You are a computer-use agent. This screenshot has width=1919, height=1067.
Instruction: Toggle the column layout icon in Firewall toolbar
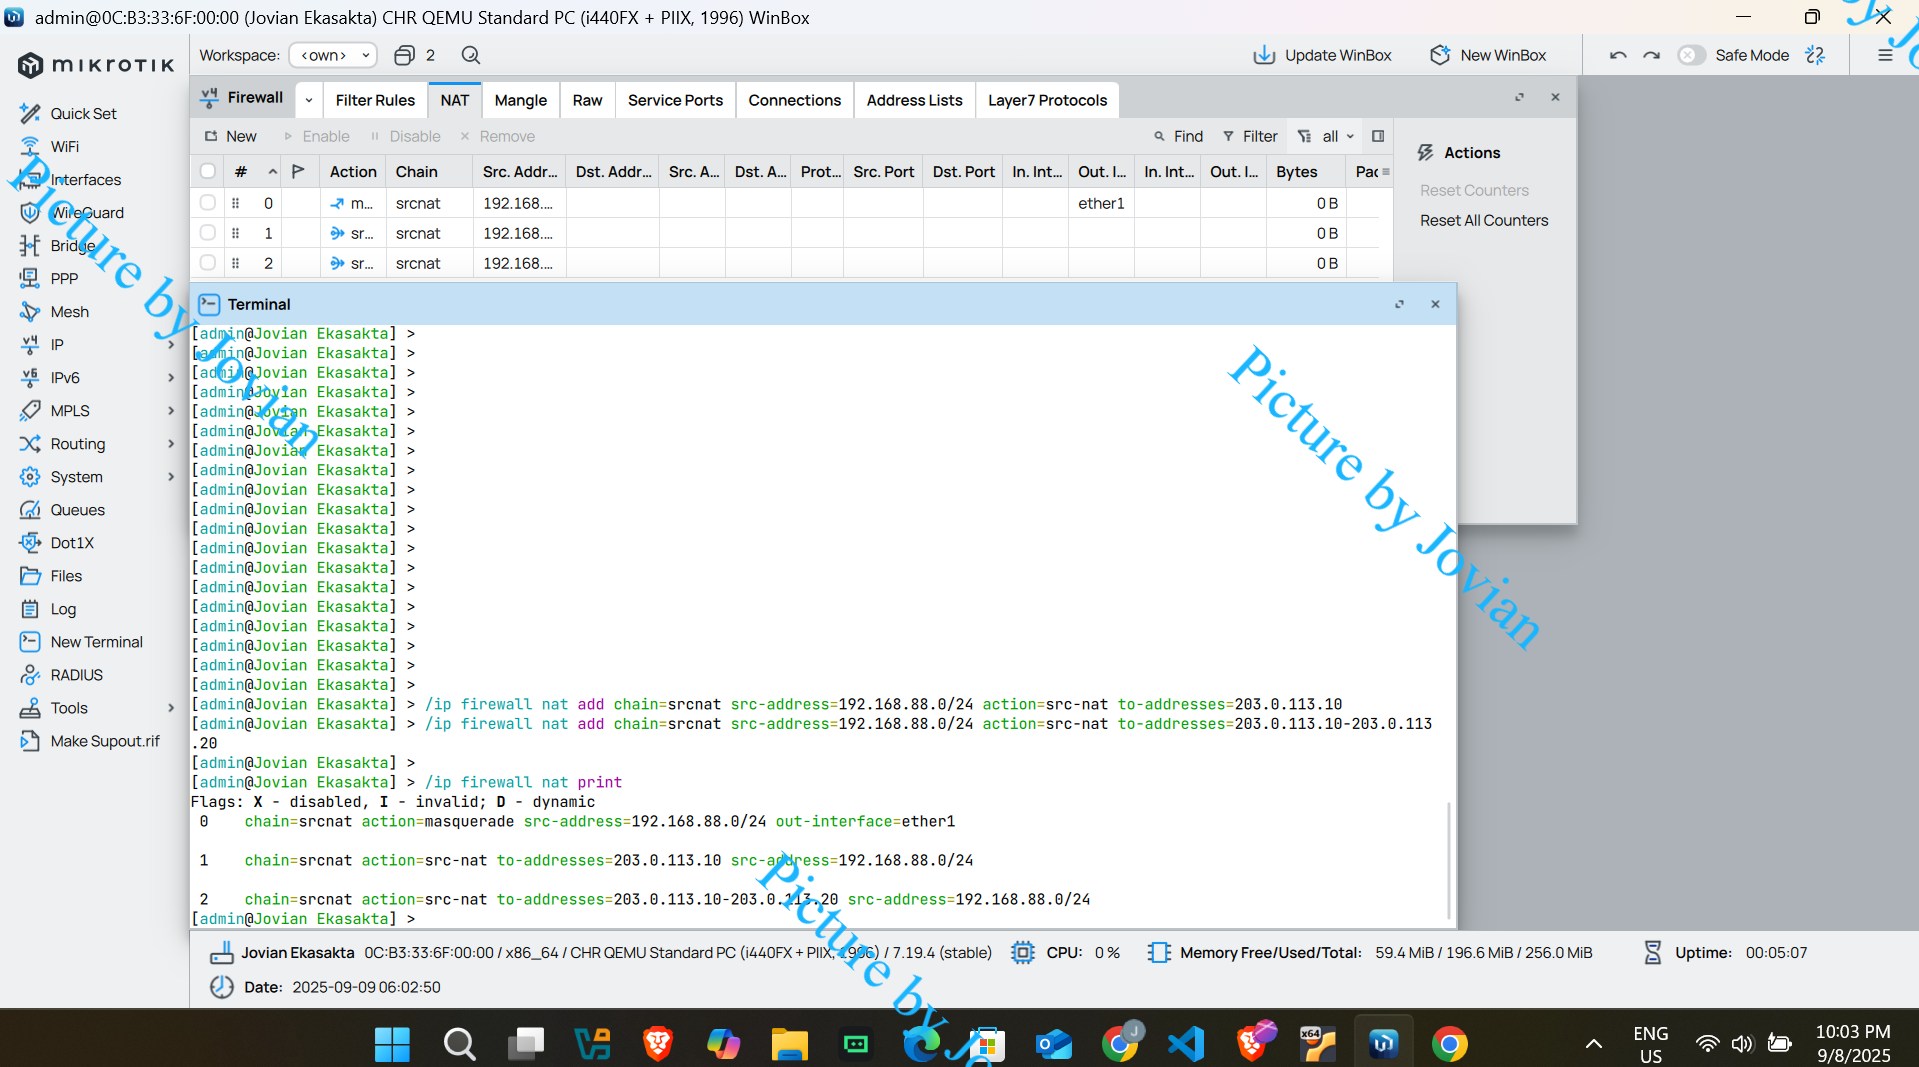1378,136
